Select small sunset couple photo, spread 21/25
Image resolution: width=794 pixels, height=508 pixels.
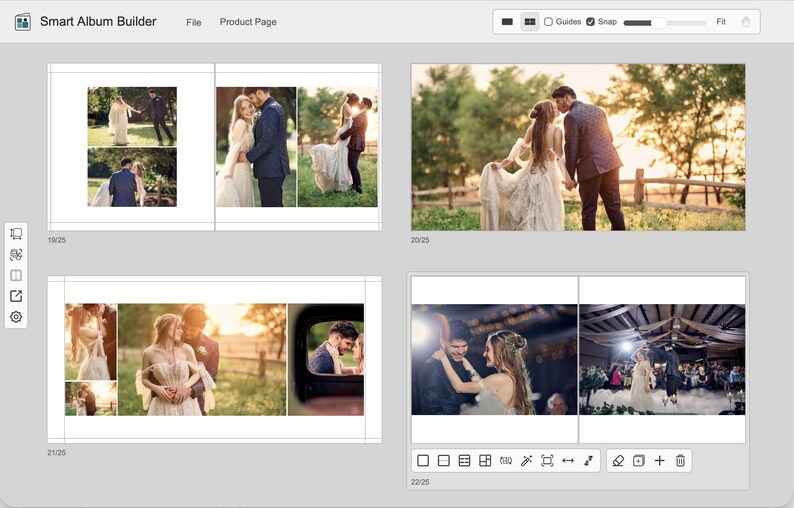click(91, 399)
